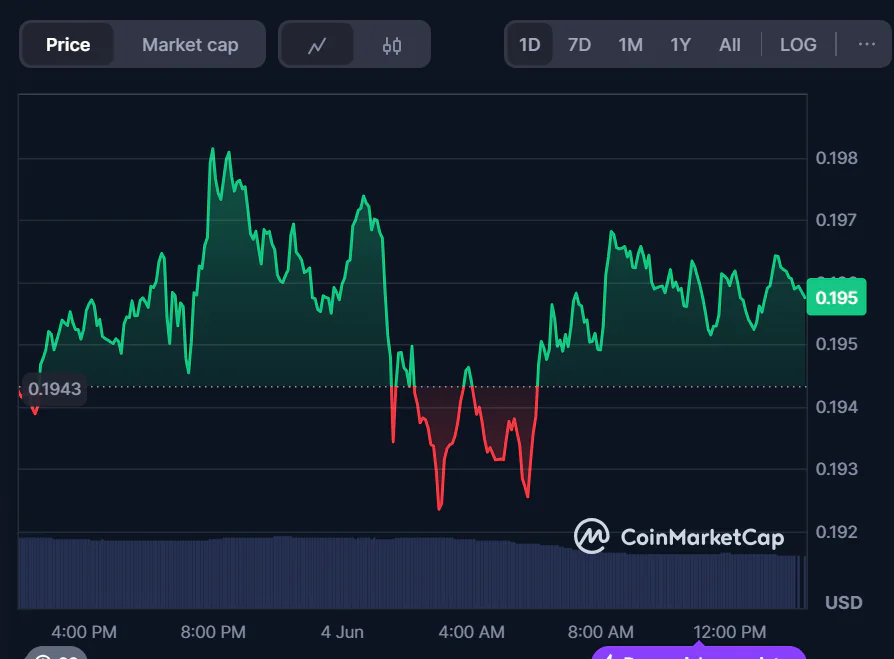Click the green 0.195 current price tag
This screenshot has height=659, width=894.
[835, 298]
